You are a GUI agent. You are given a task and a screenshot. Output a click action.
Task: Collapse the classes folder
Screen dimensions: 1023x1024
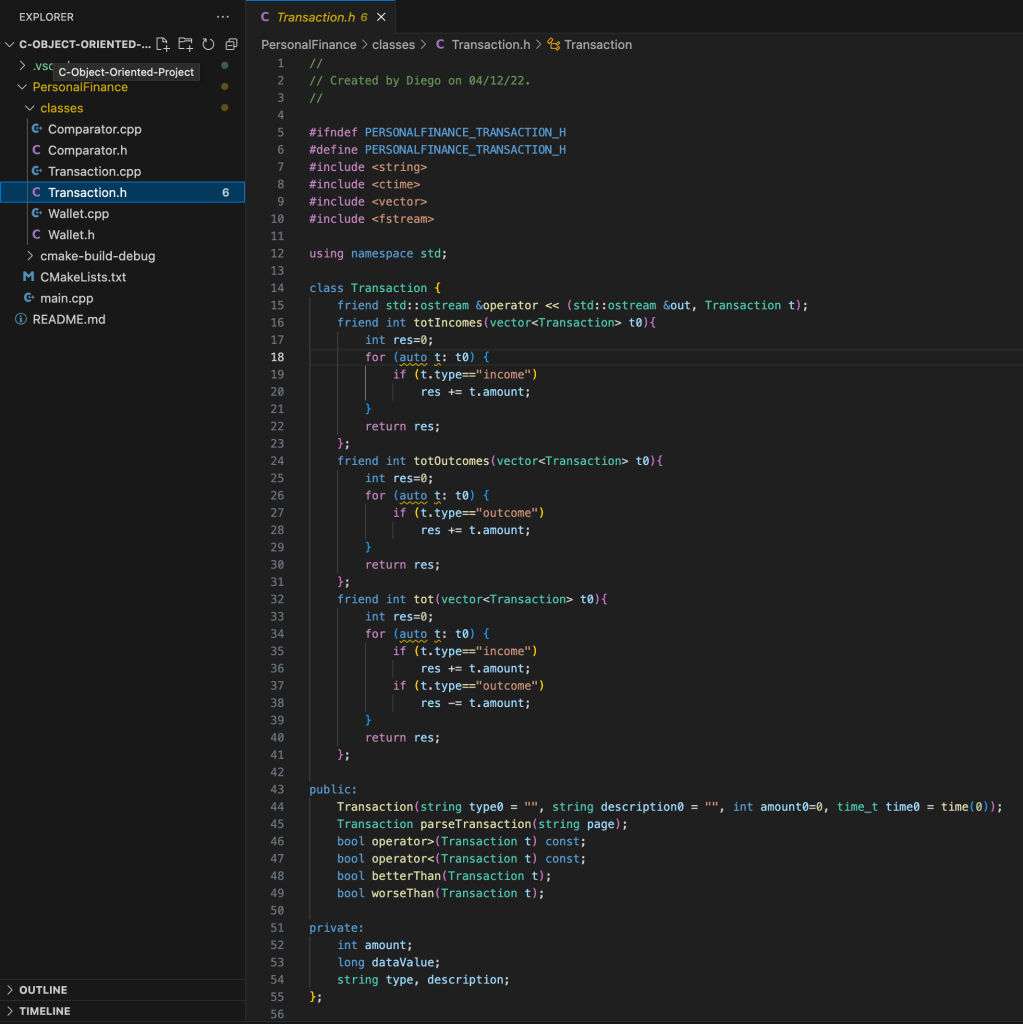coord(61,108)
